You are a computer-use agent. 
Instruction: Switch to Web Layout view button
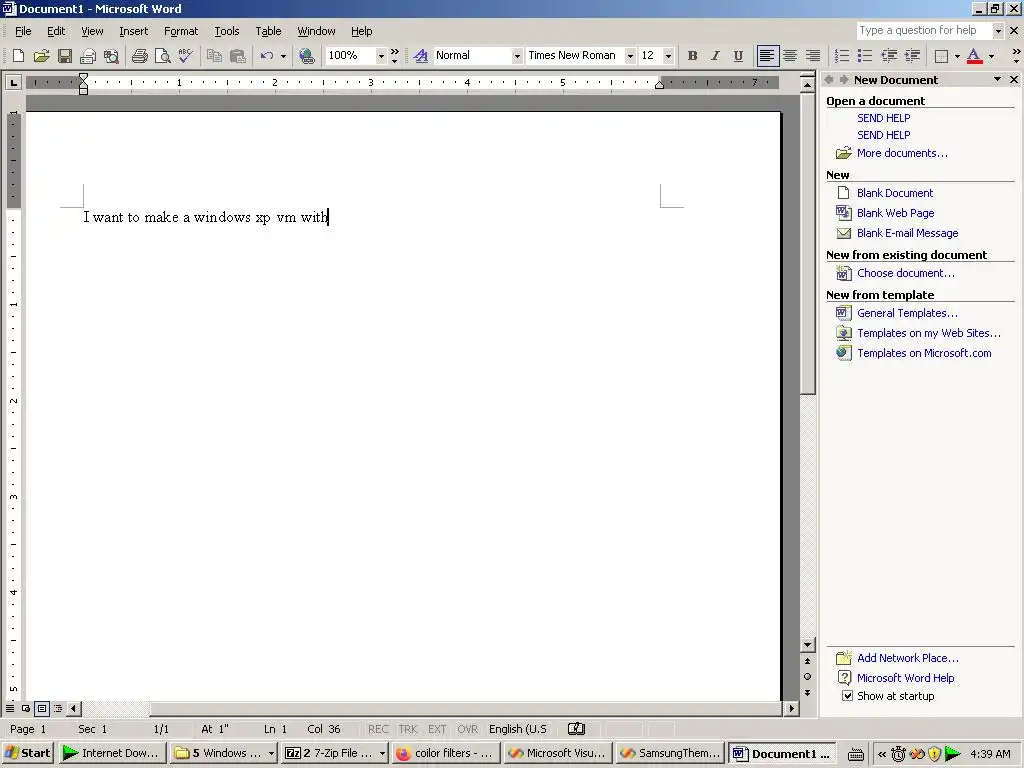tap(26, 709)
